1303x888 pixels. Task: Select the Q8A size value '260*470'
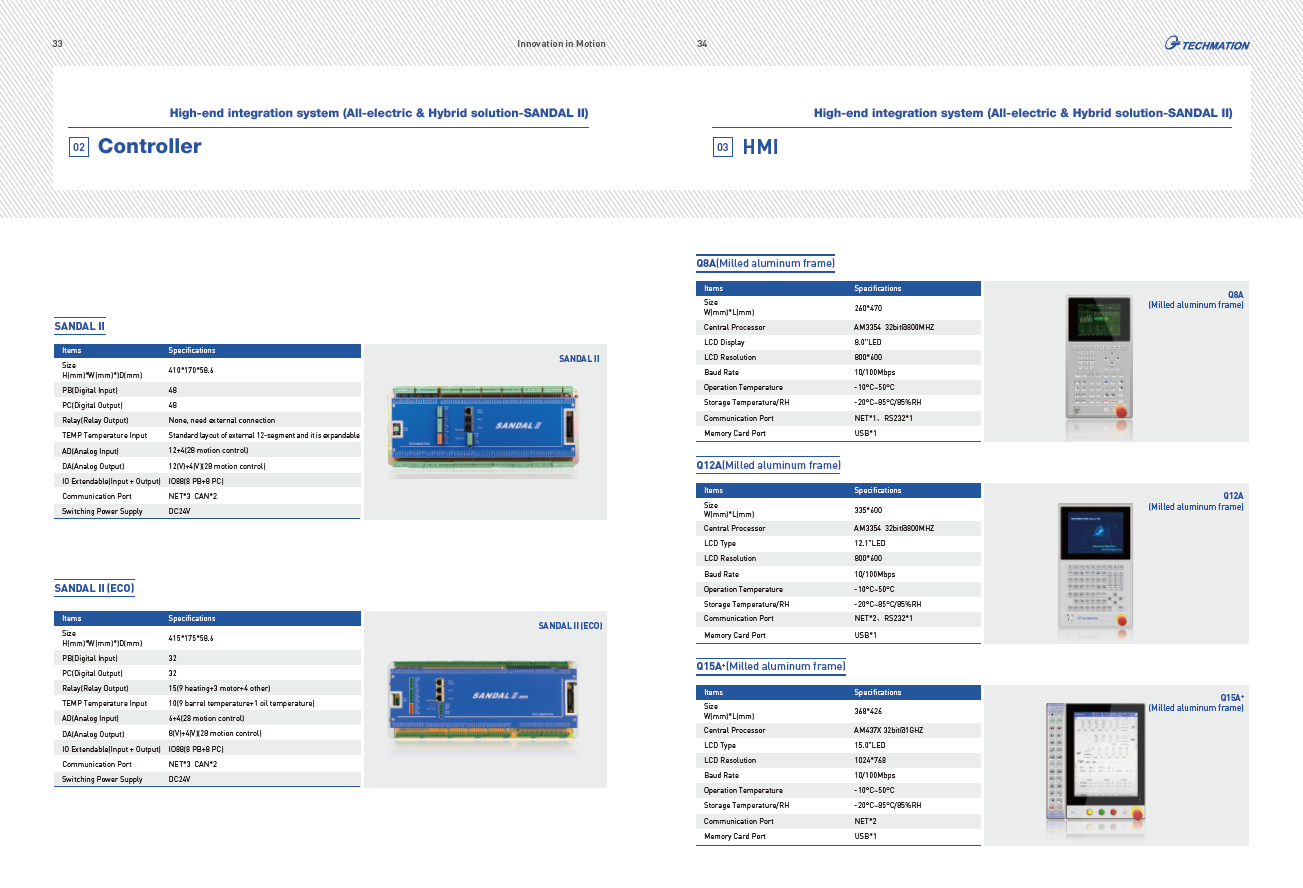tap(868, 308)
